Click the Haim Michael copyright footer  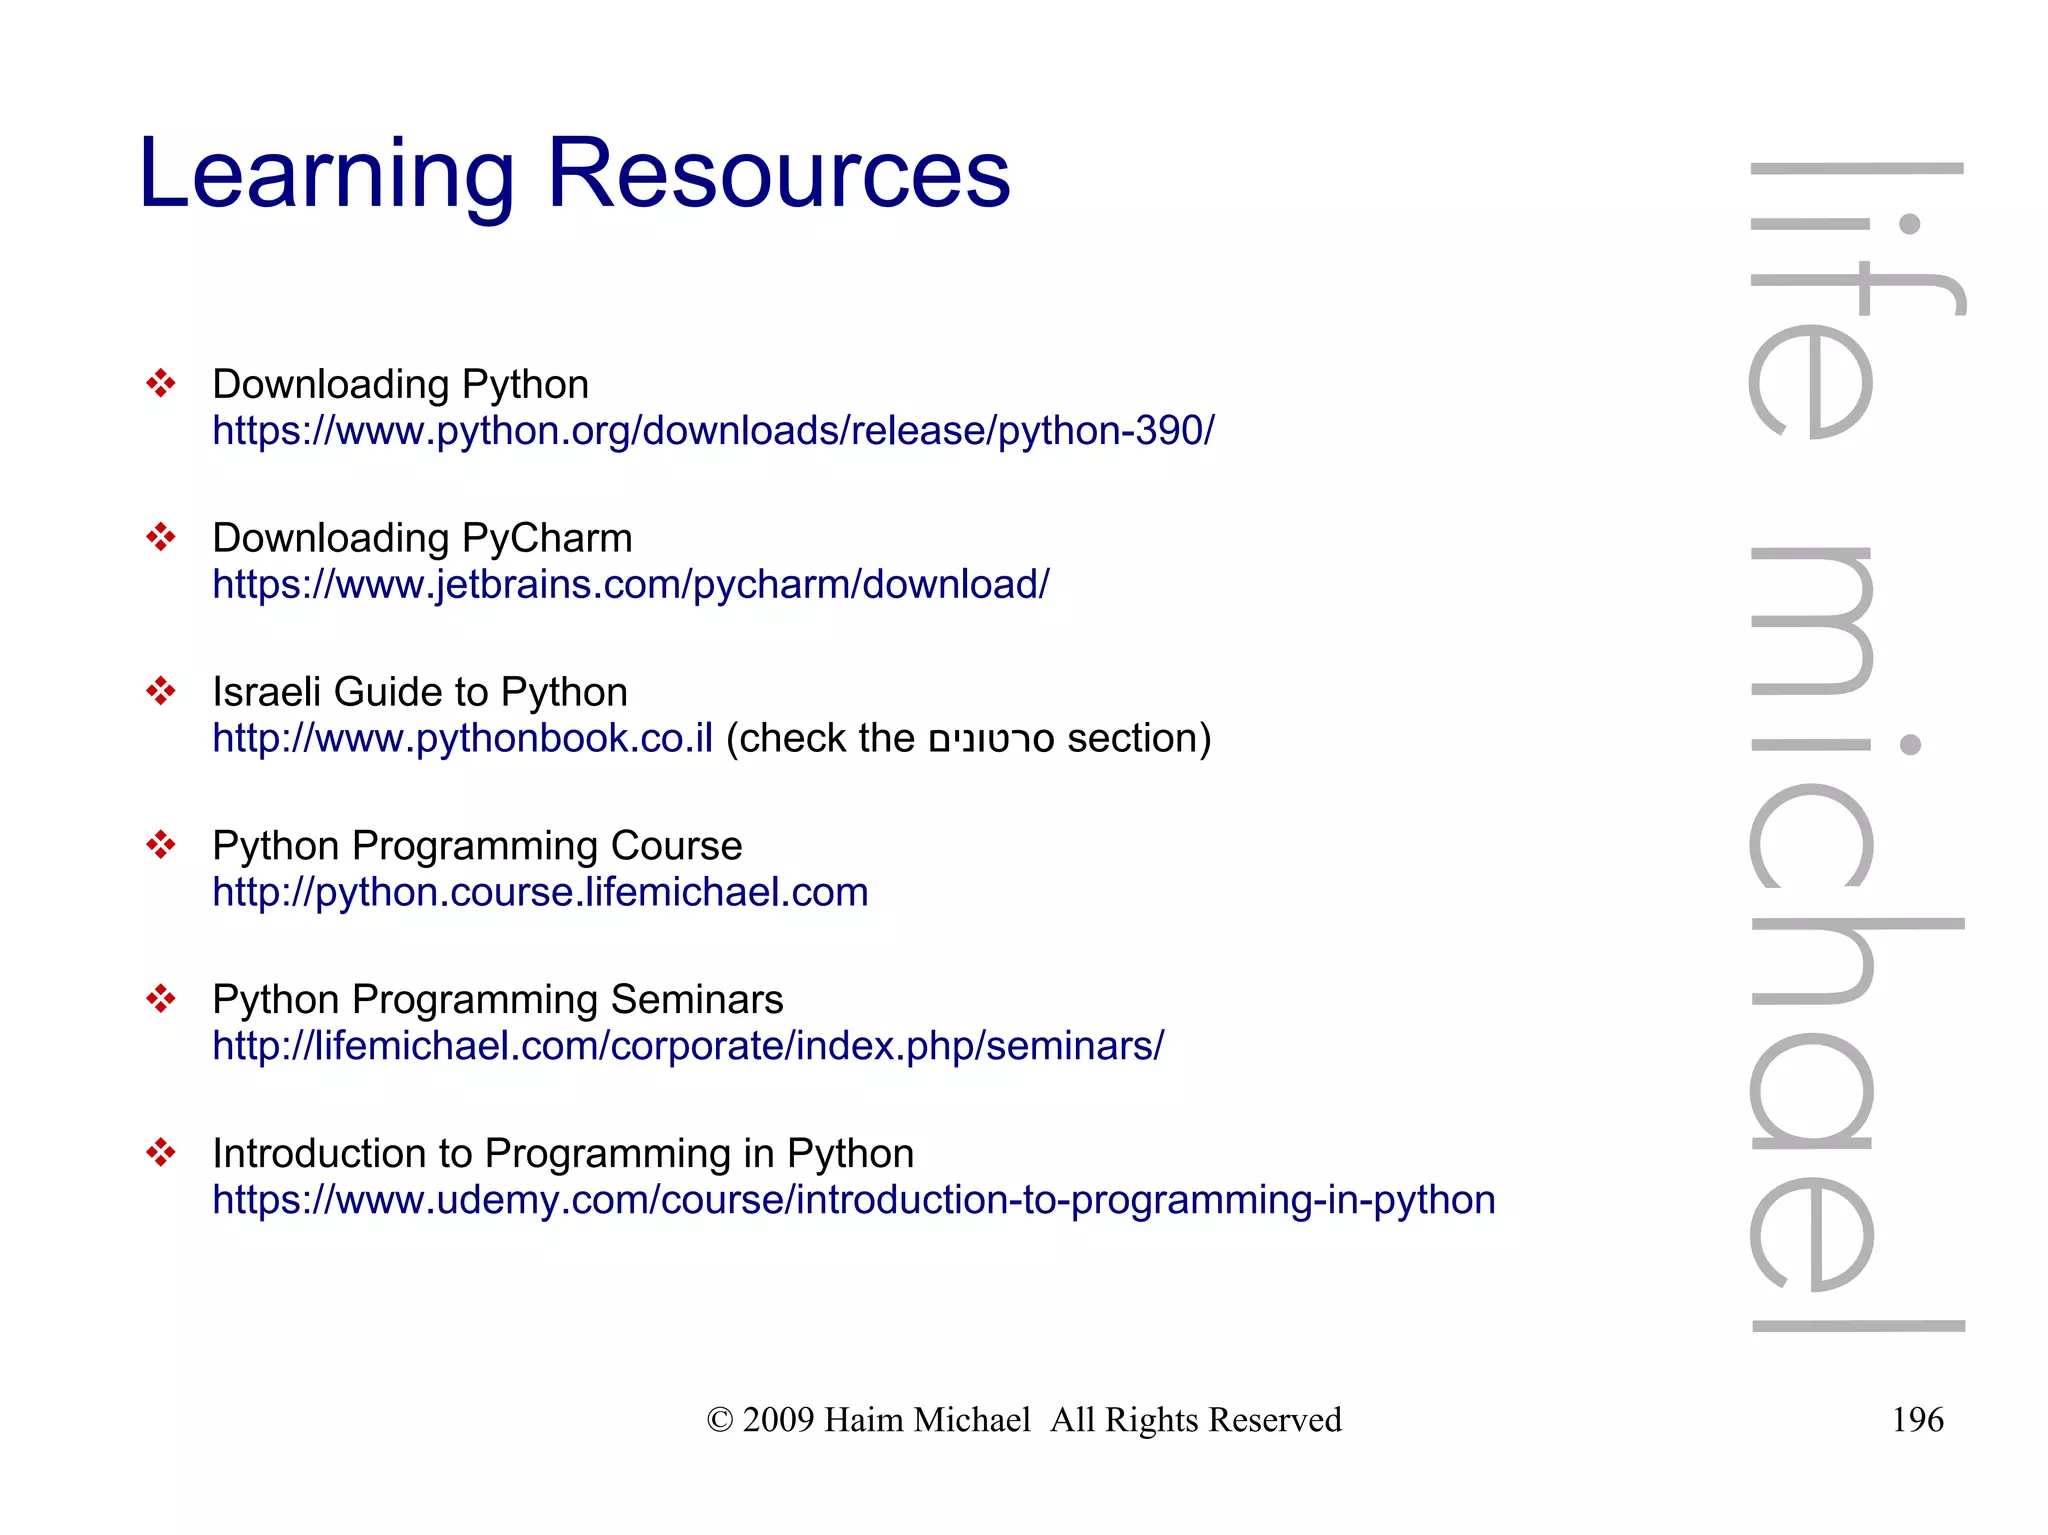click(x=1023, y=1420)
